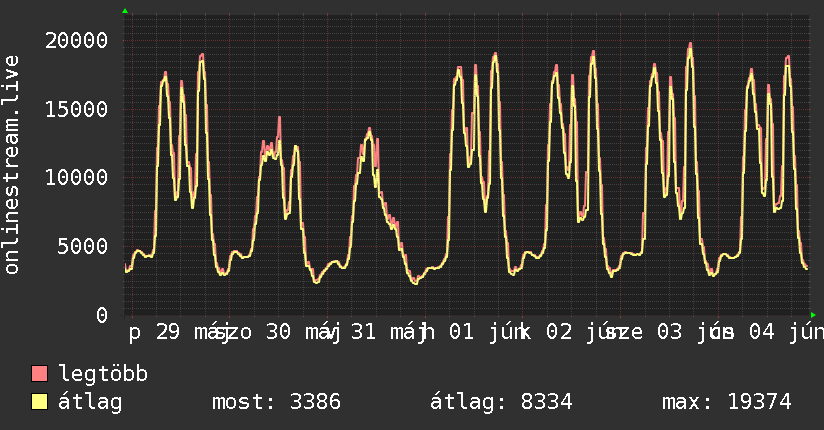Click the 31 máj date label

(x=388, y=332)
